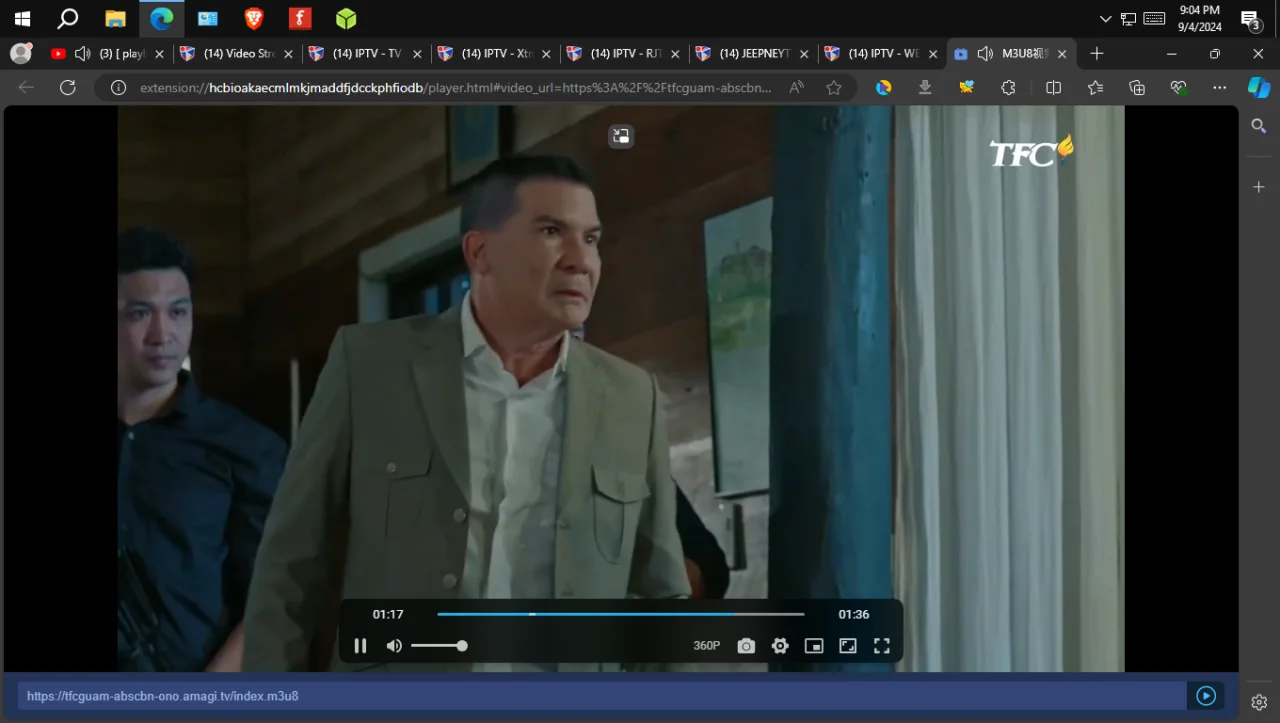Close the '(14) IPTV - WE' tab
Image resolution: width=1280 pixels, height=723 pixels.
(933, 54)
